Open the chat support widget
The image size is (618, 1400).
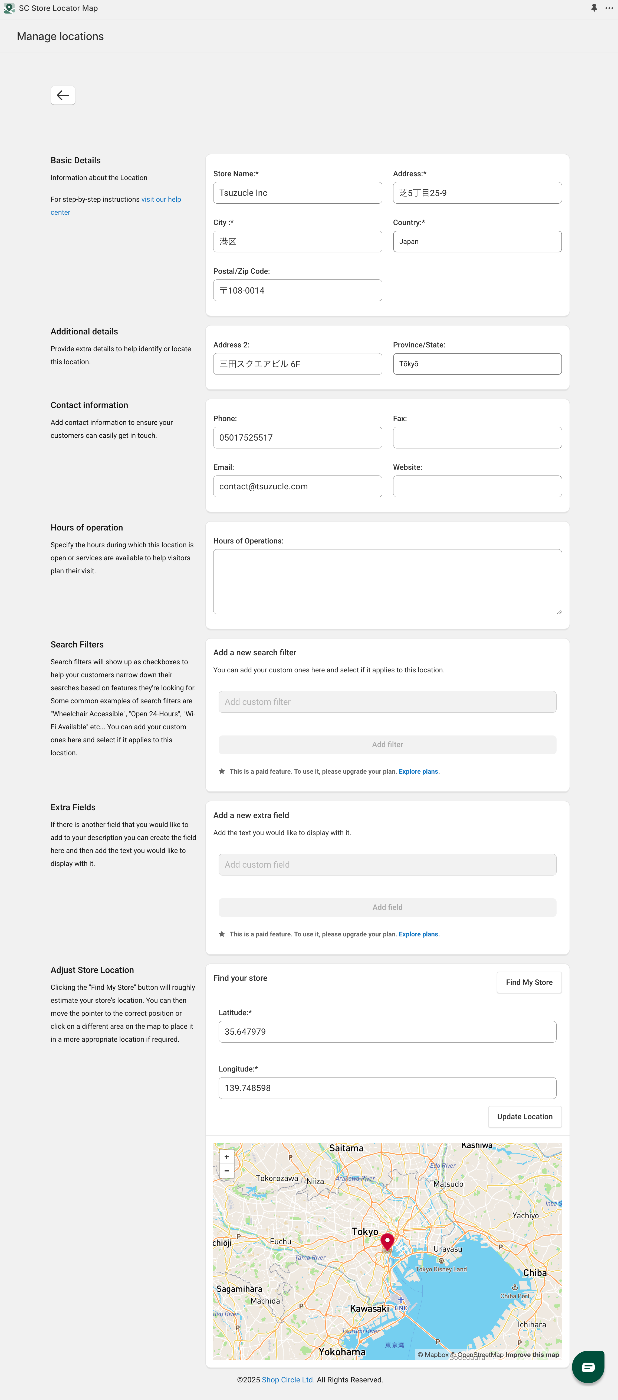click(x=587, y=1367)
